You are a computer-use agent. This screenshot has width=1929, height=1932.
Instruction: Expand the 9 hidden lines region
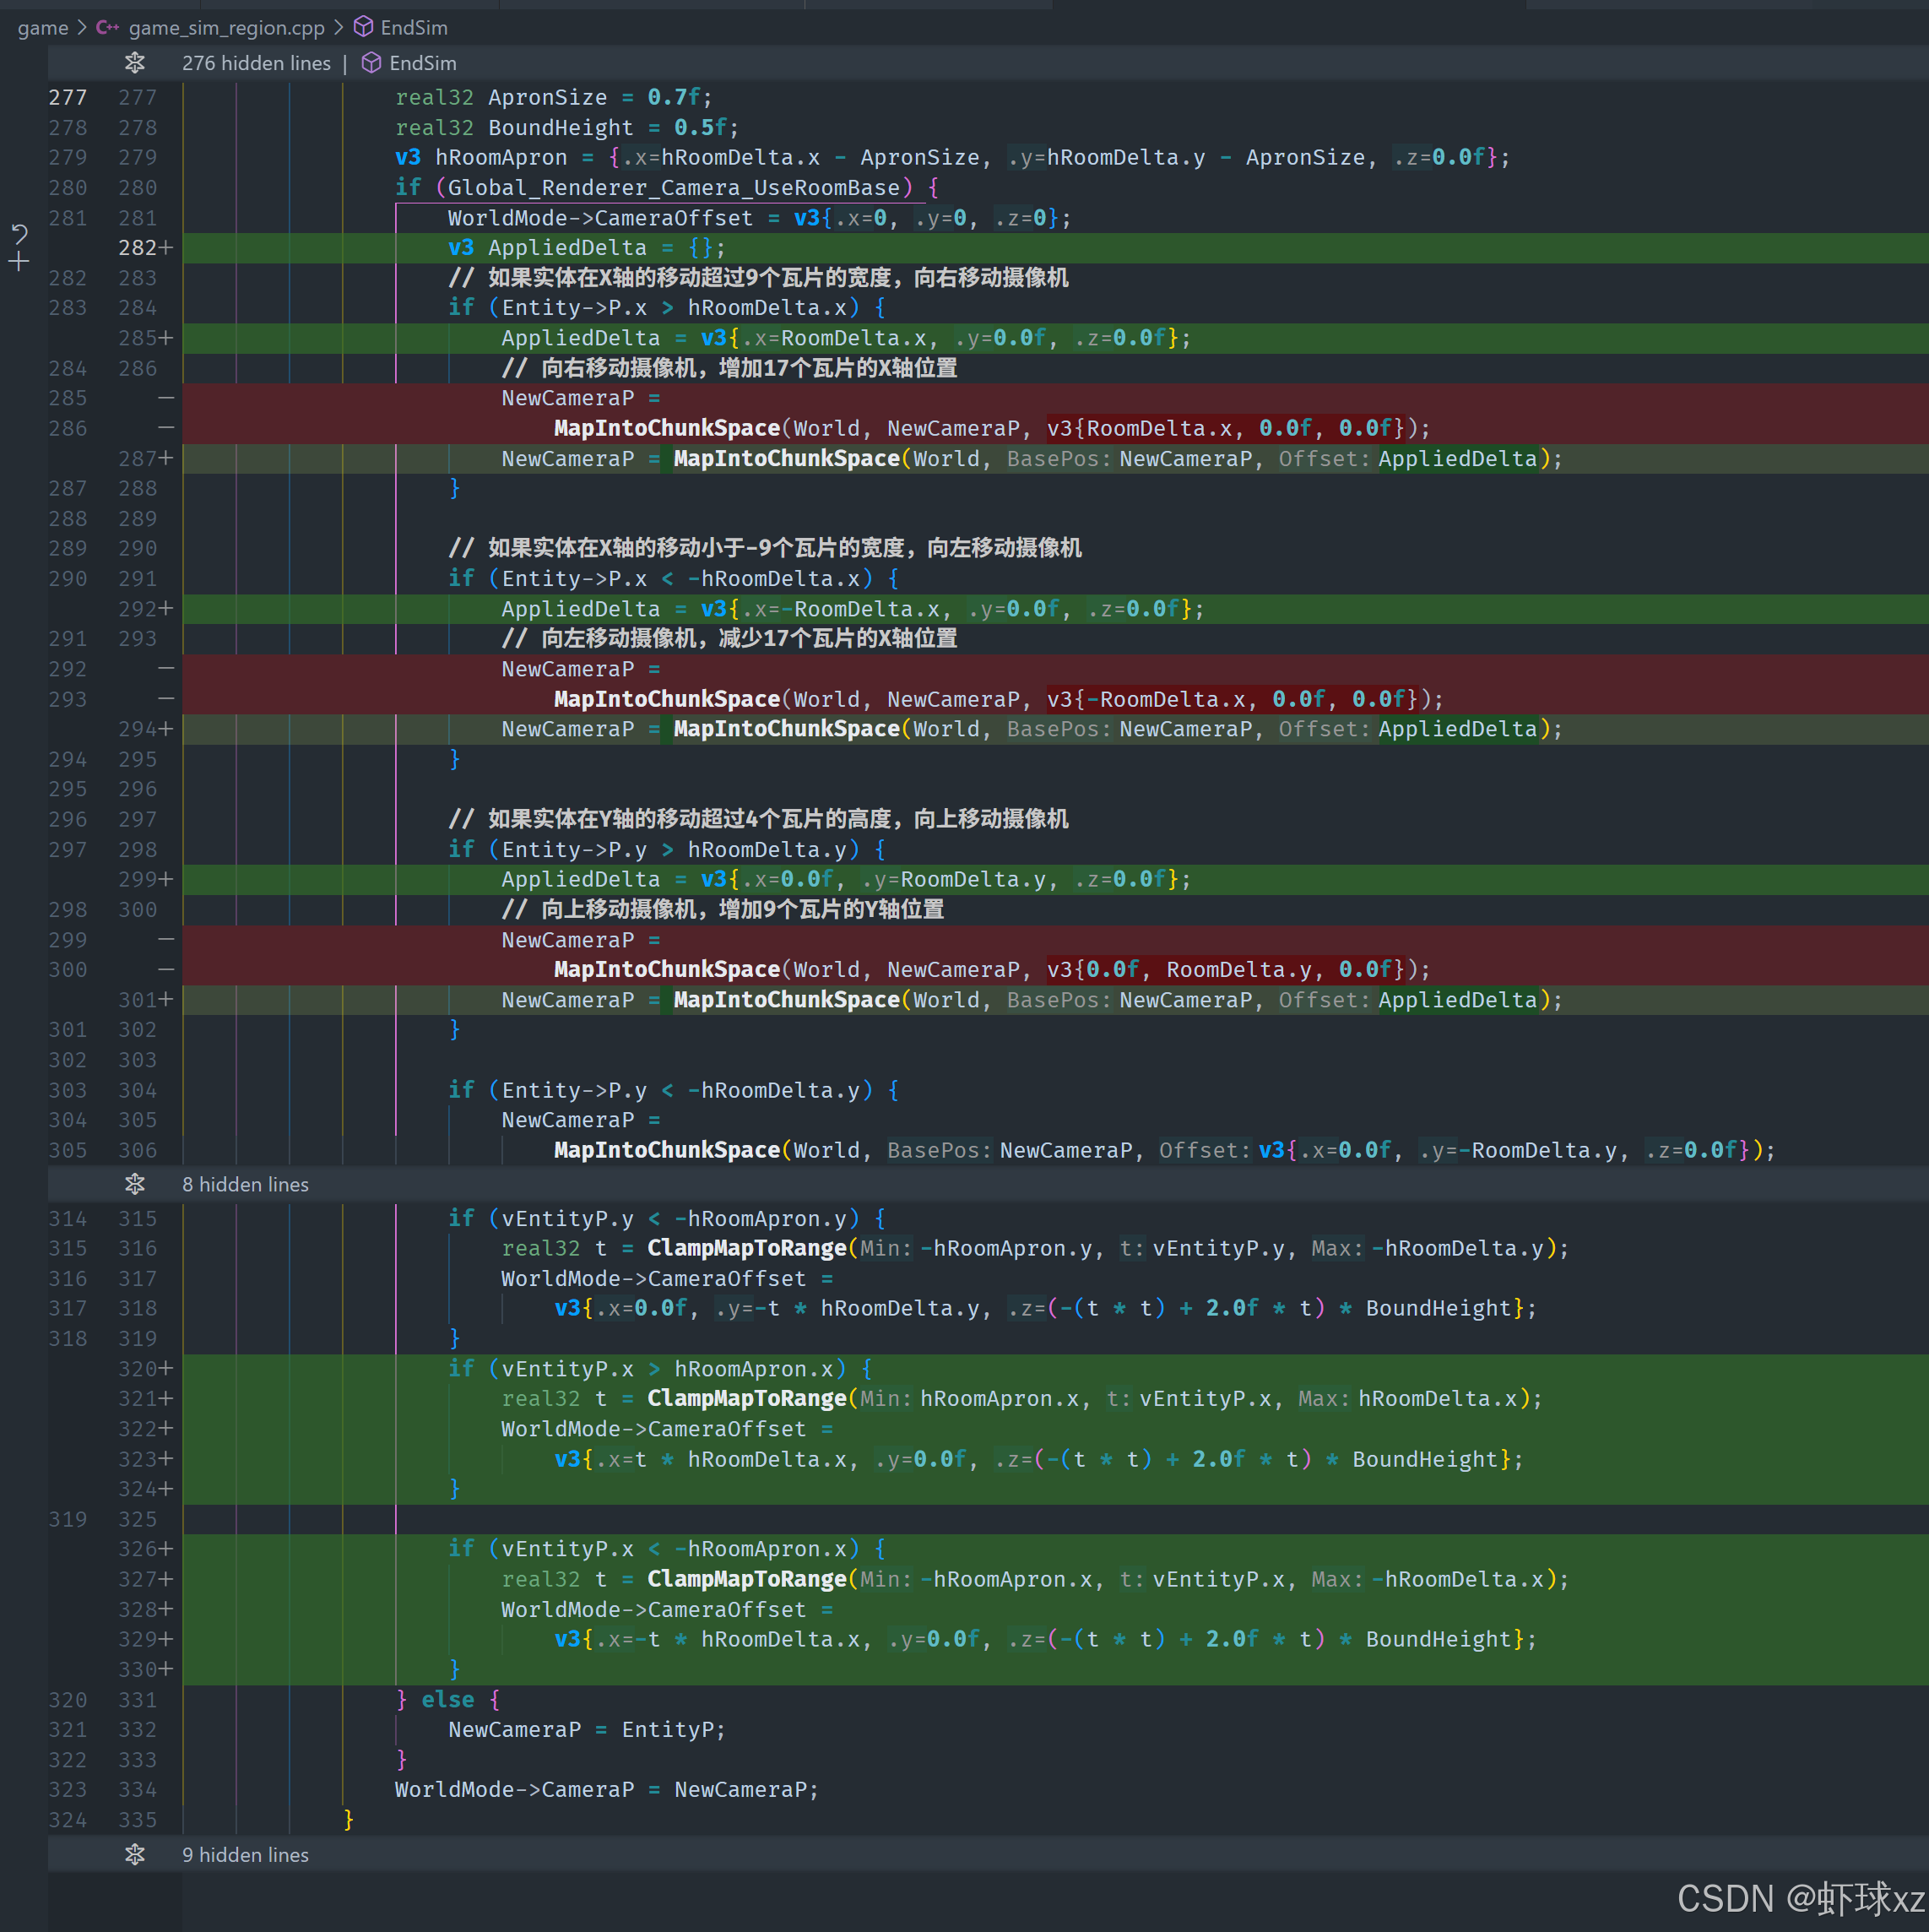pos(135,1855)
